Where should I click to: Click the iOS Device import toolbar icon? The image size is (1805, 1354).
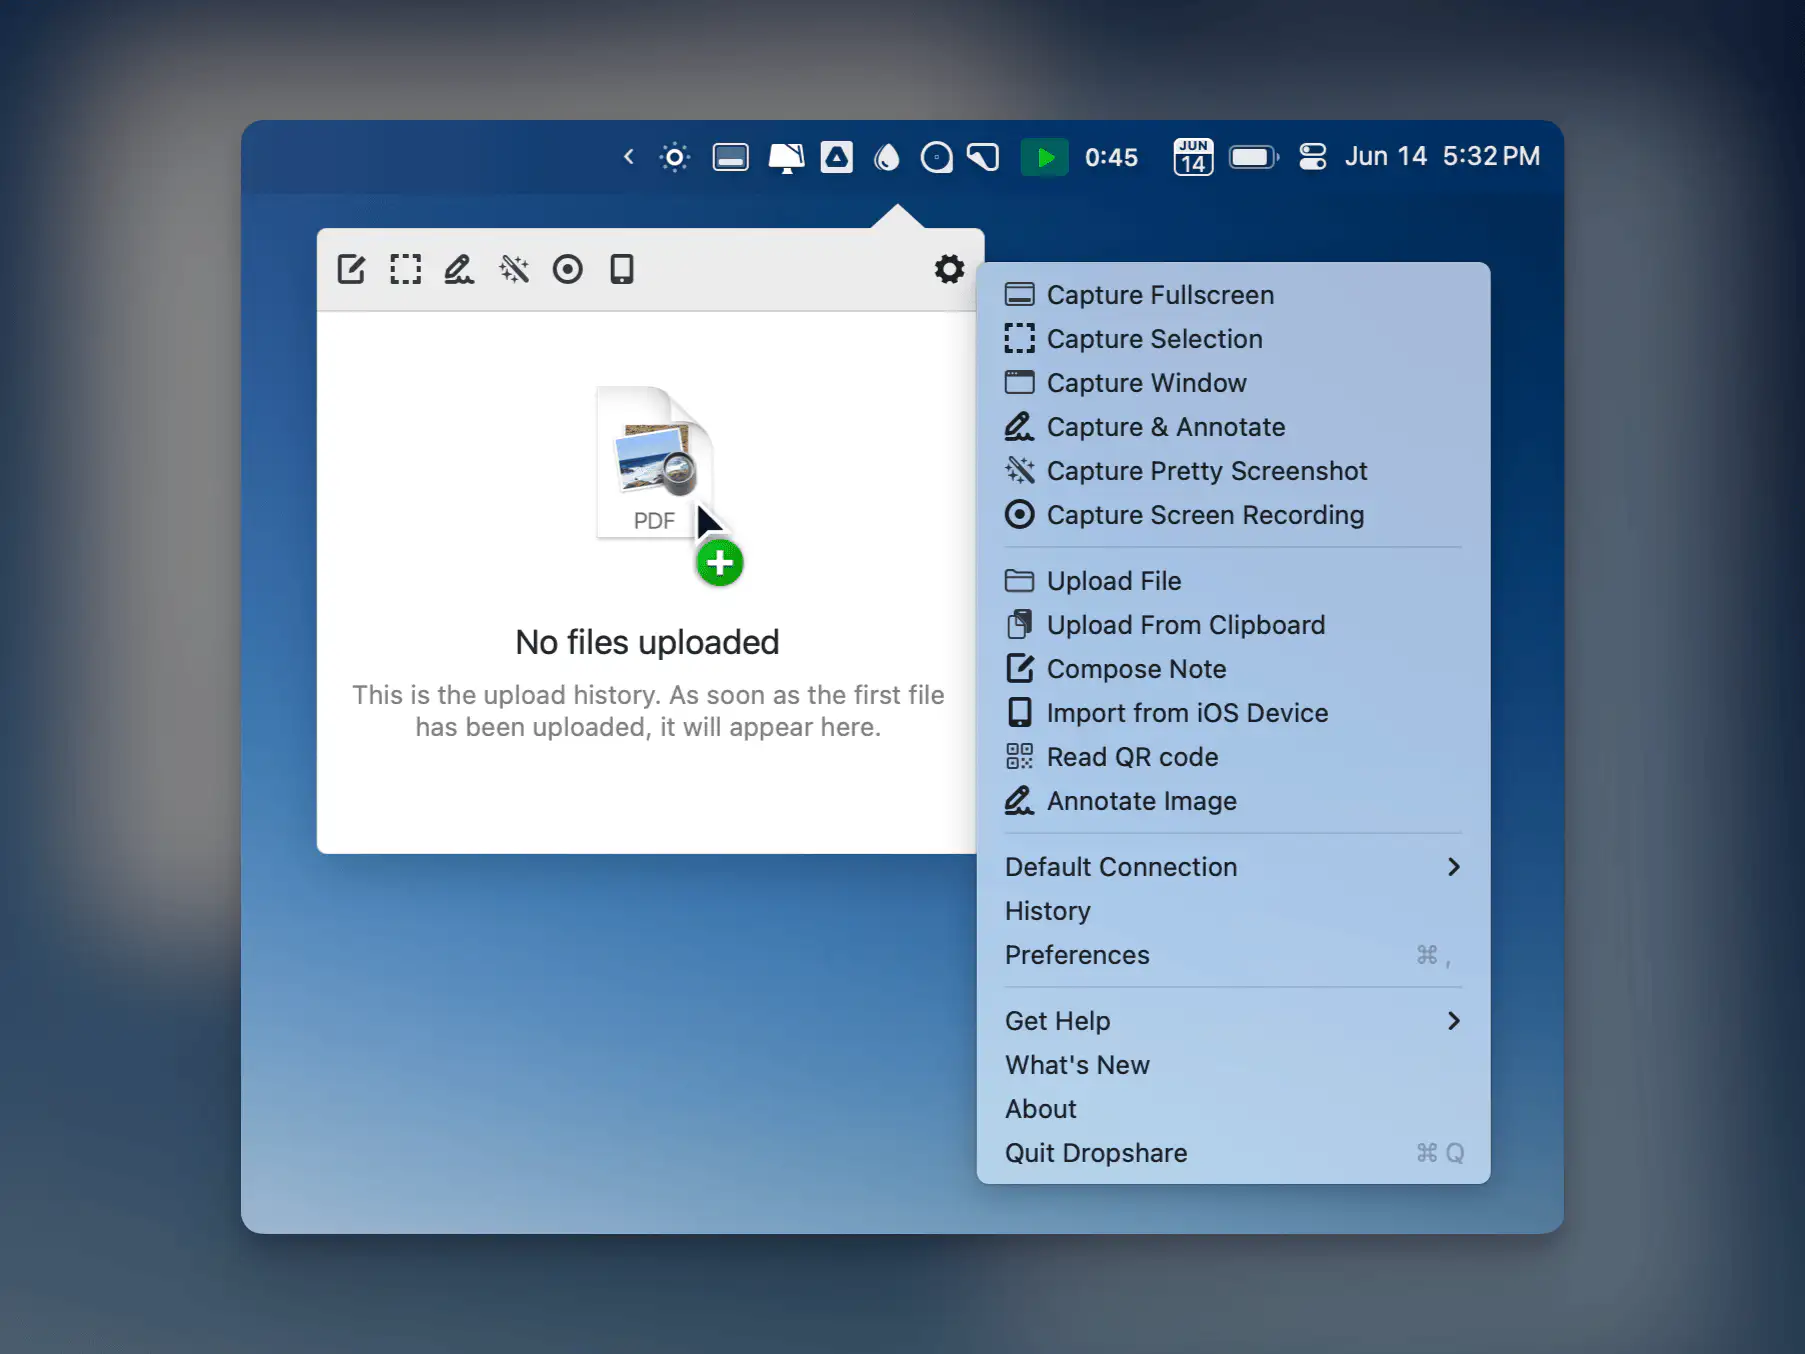coord(622,269)
